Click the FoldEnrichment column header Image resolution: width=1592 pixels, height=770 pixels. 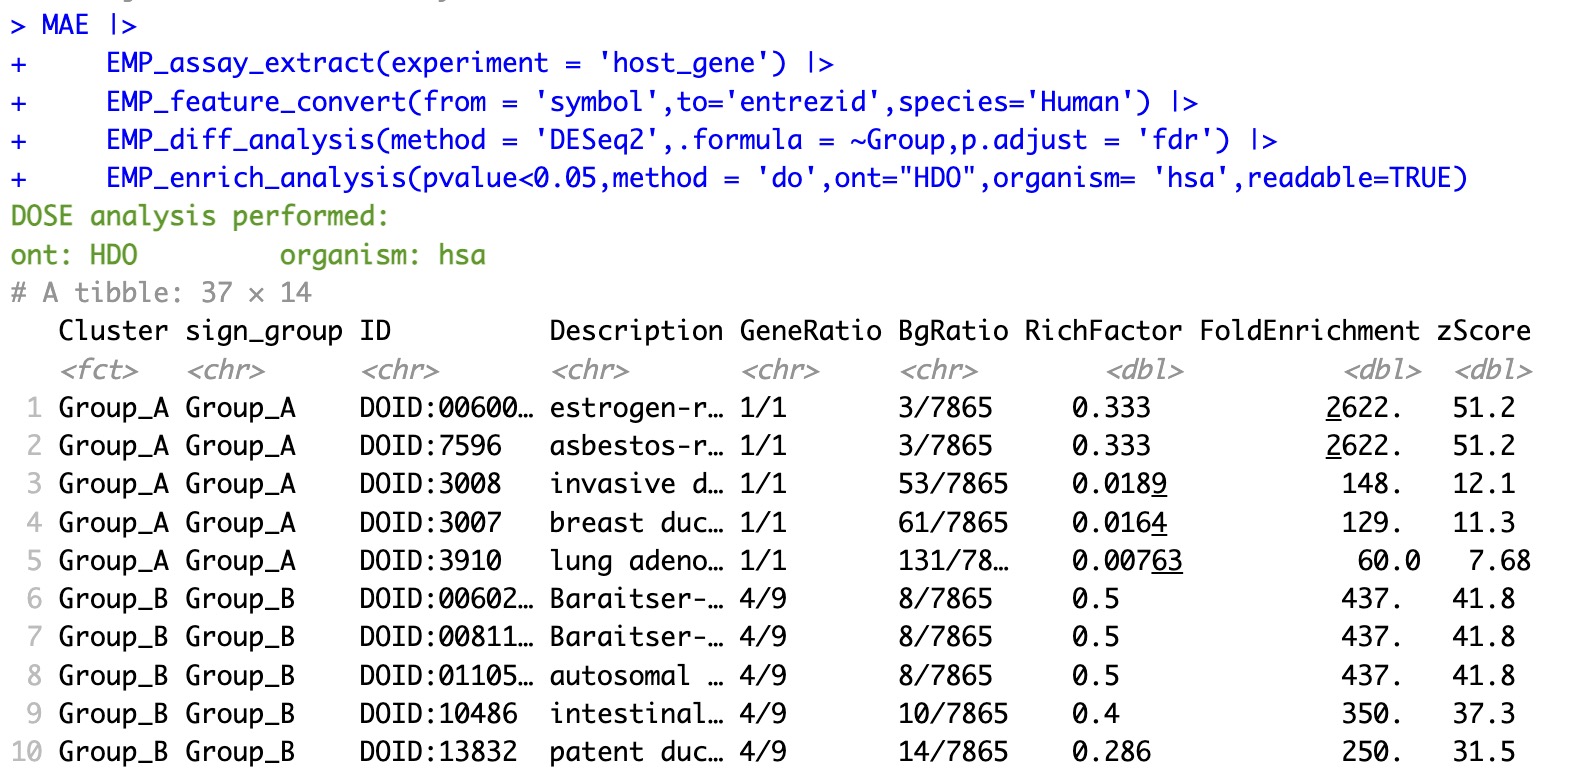pyautogui.click(x=1309, y=331)
